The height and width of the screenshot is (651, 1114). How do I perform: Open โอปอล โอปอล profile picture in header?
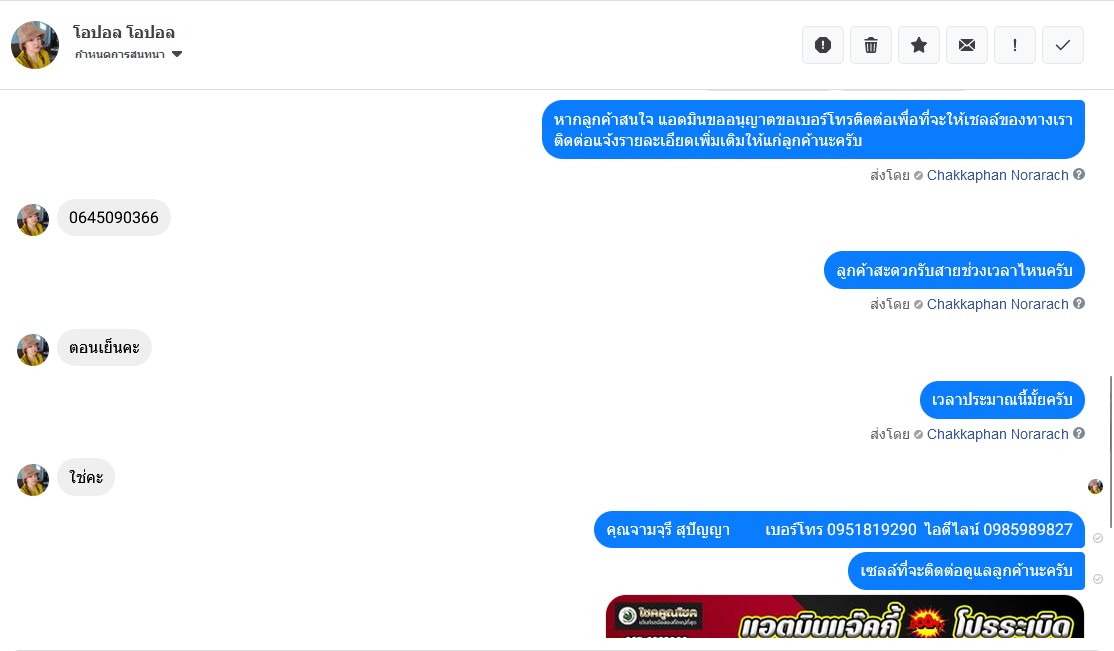click(35, 45)
